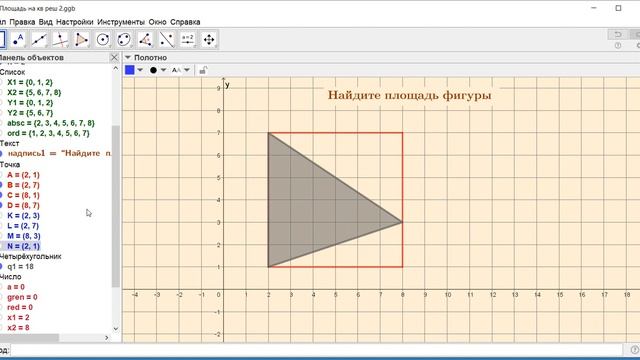
Task: Select number red = 0
Action: click(x=20, y=307)
